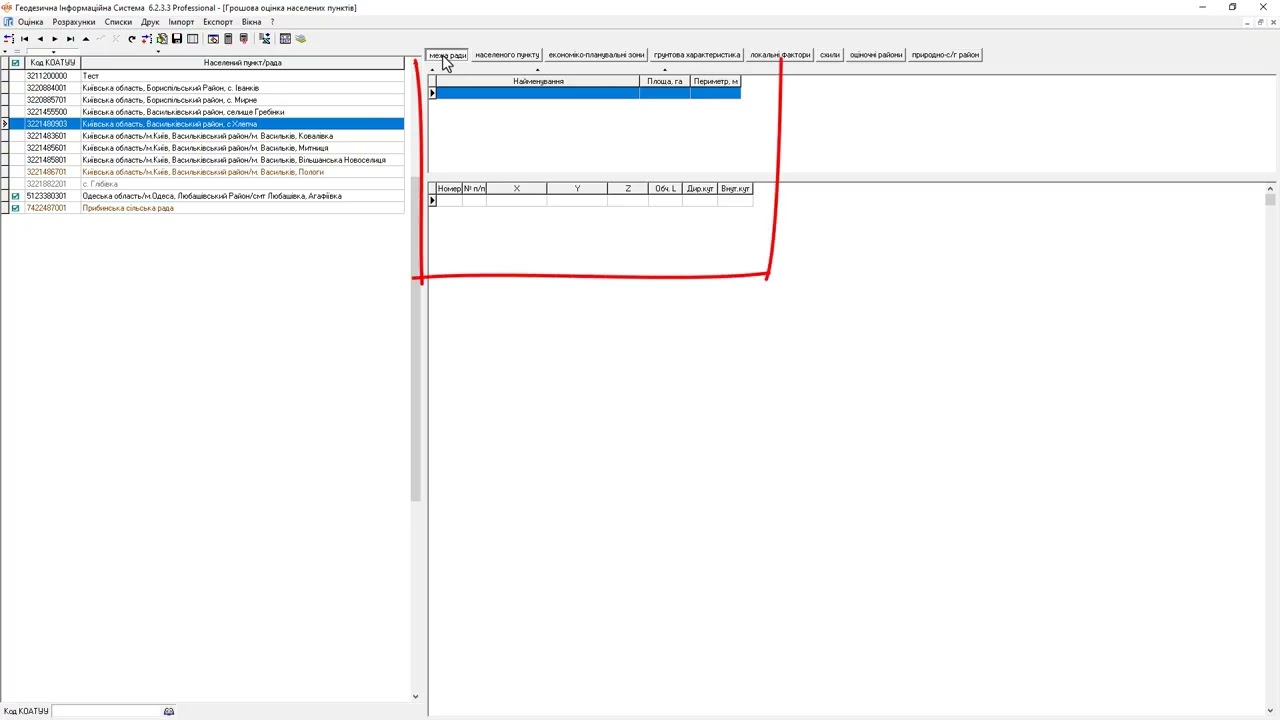The height and width of the screenshot is (720, 1280).
Task: Click the refresh data icon
Action: [x=131, y=39]
